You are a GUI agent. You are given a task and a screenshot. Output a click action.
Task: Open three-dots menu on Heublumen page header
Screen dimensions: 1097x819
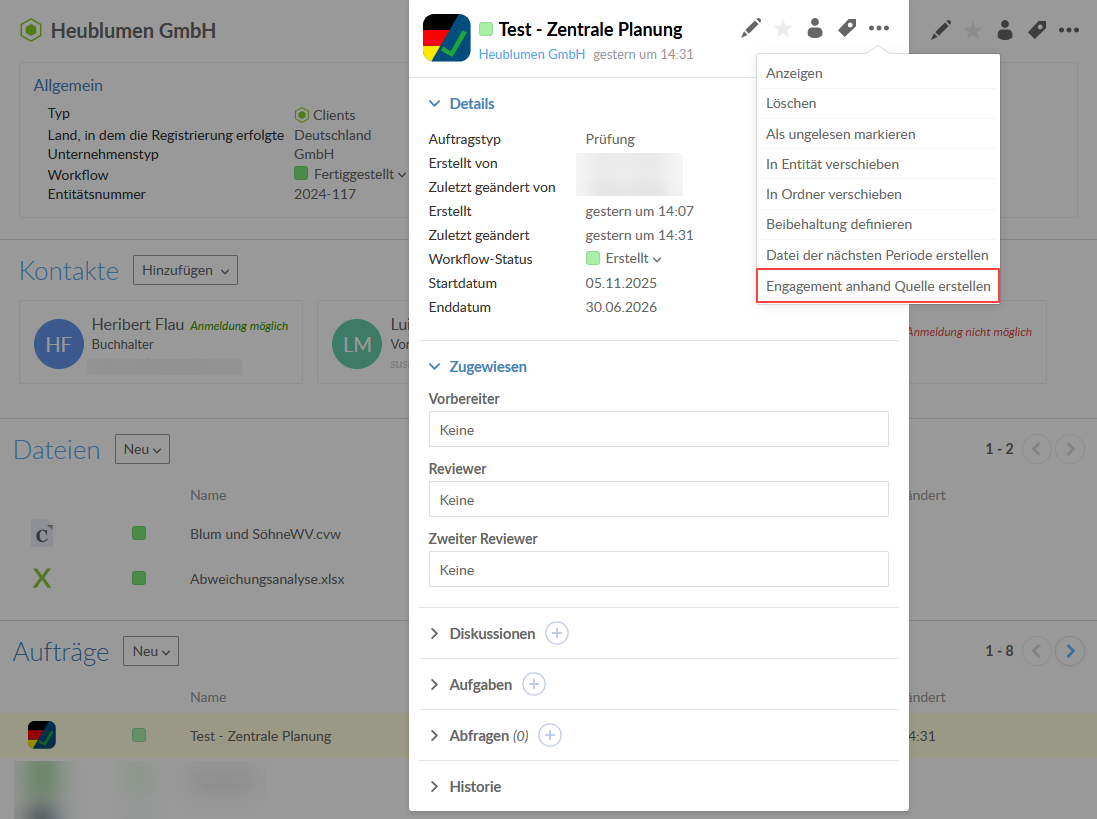click(x=1069, y=30)
